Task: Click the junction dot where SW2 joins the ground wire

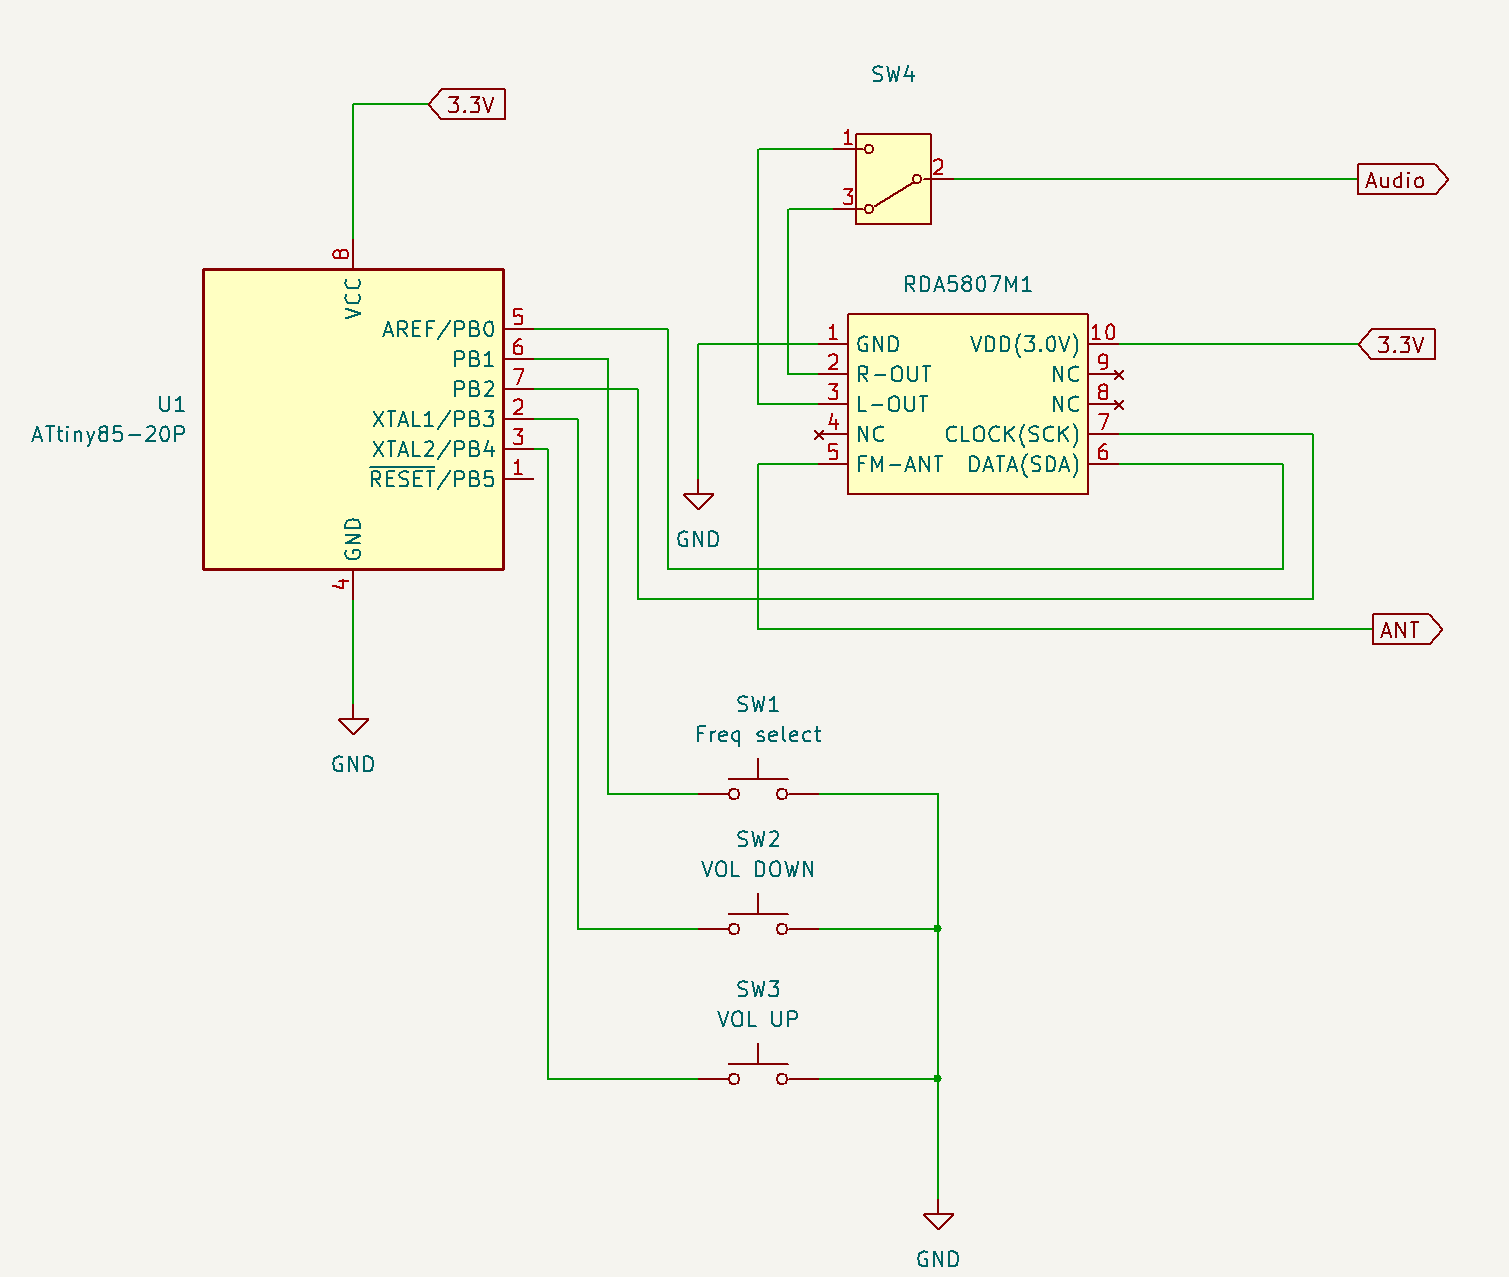Action: click(x=938, y=929)
